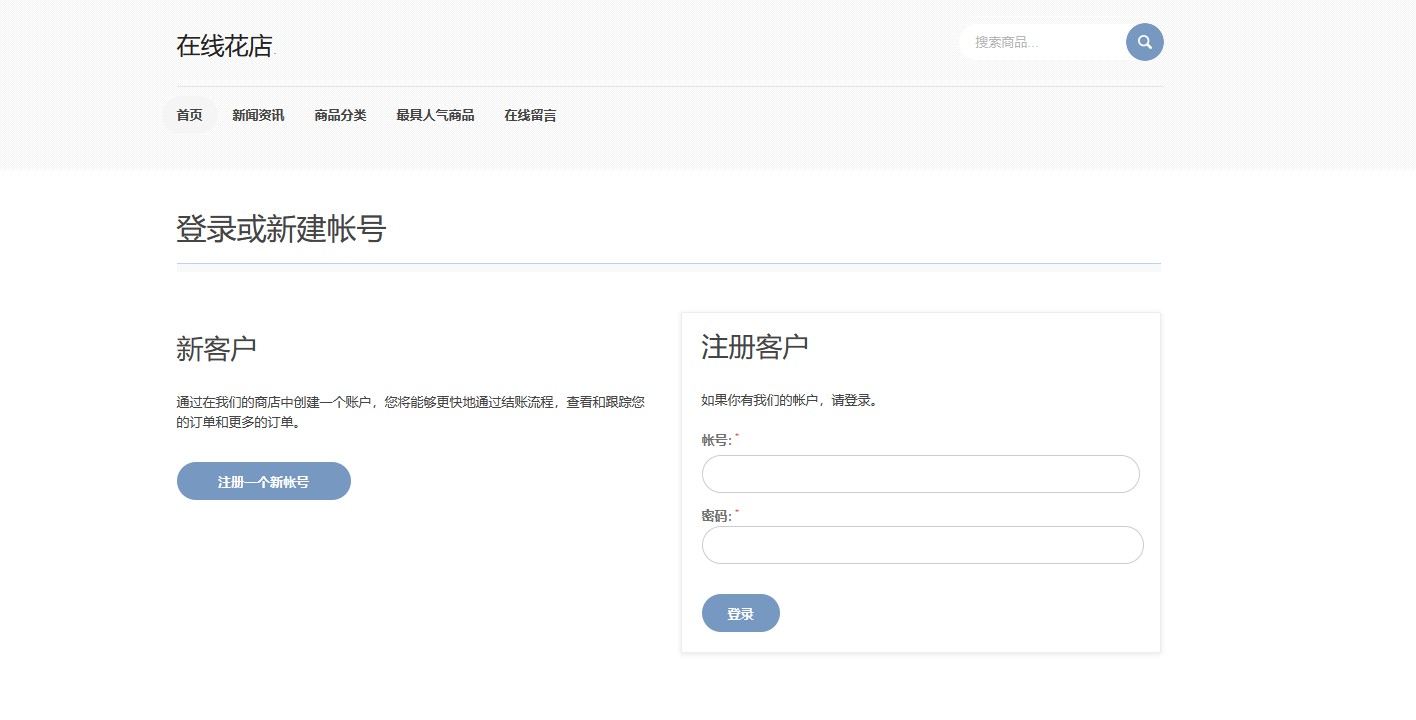Click the 密码 field label

pyautogui.click(x=717, y=516)
